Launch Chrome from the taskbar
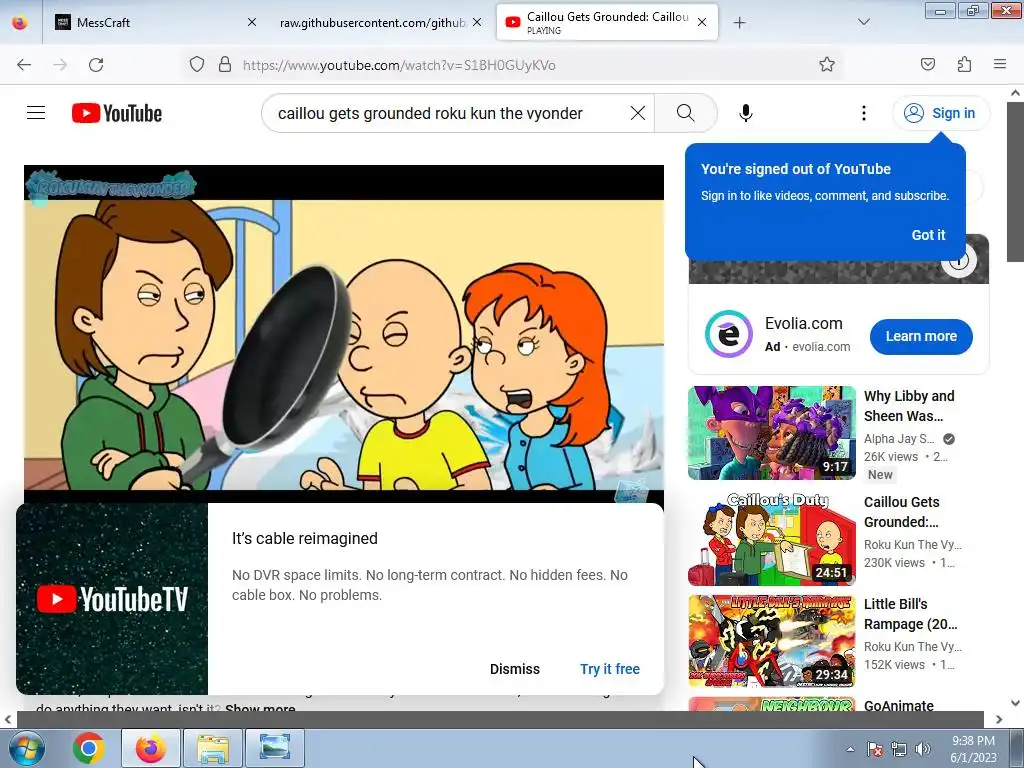This screenshot has width=1024, height=768. [x=89, y=748]
